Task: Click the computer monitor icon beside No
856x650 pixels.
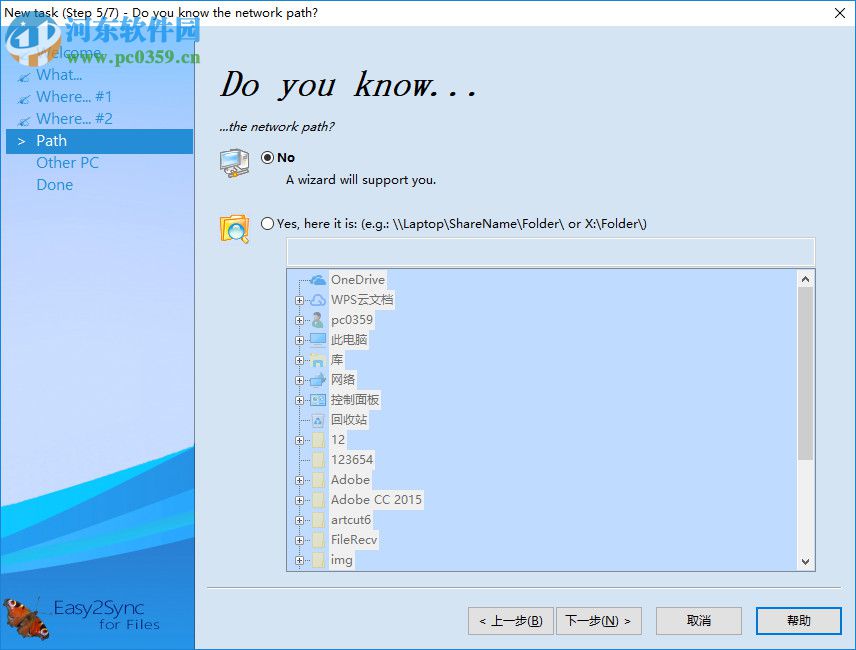Action: click(x=235, y=160)
